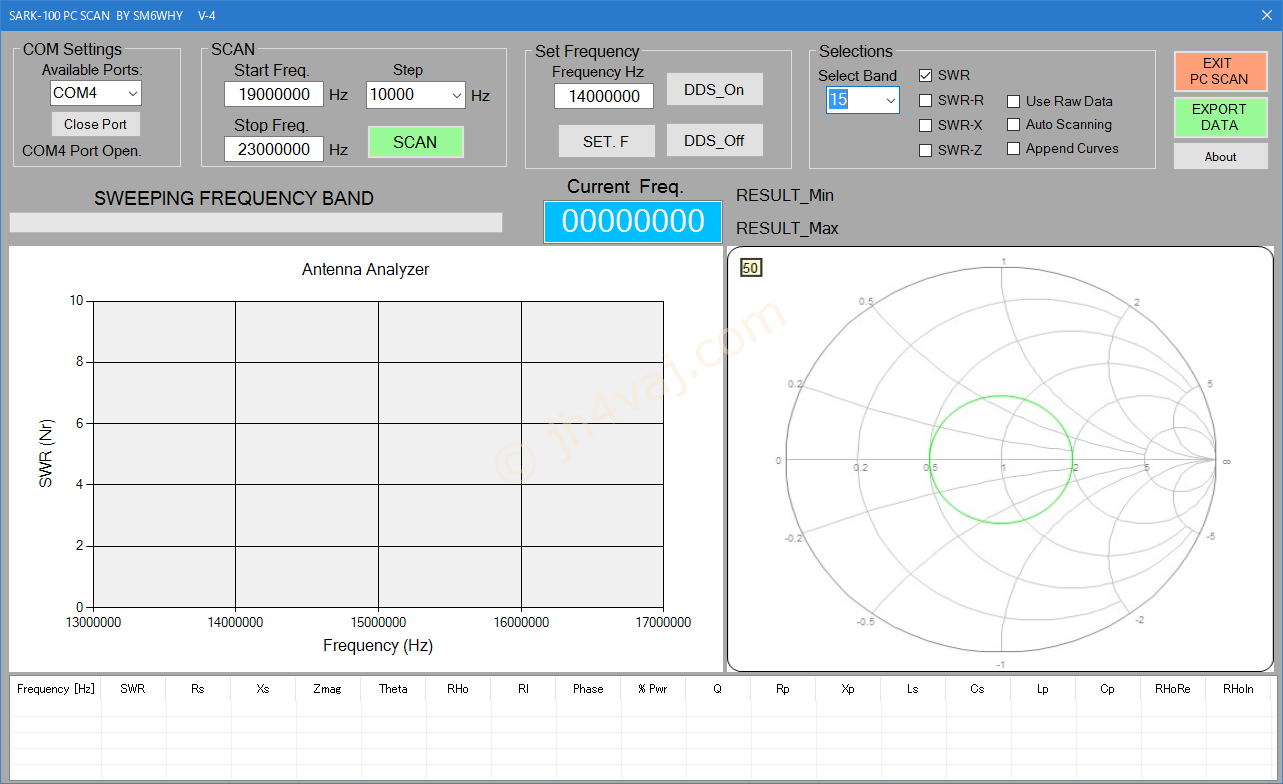The width and height of the screenshot is (1283, 784).
Task: Click the EXPORT DATA button
Action: pyautogui.click(x=1220, y=117)
